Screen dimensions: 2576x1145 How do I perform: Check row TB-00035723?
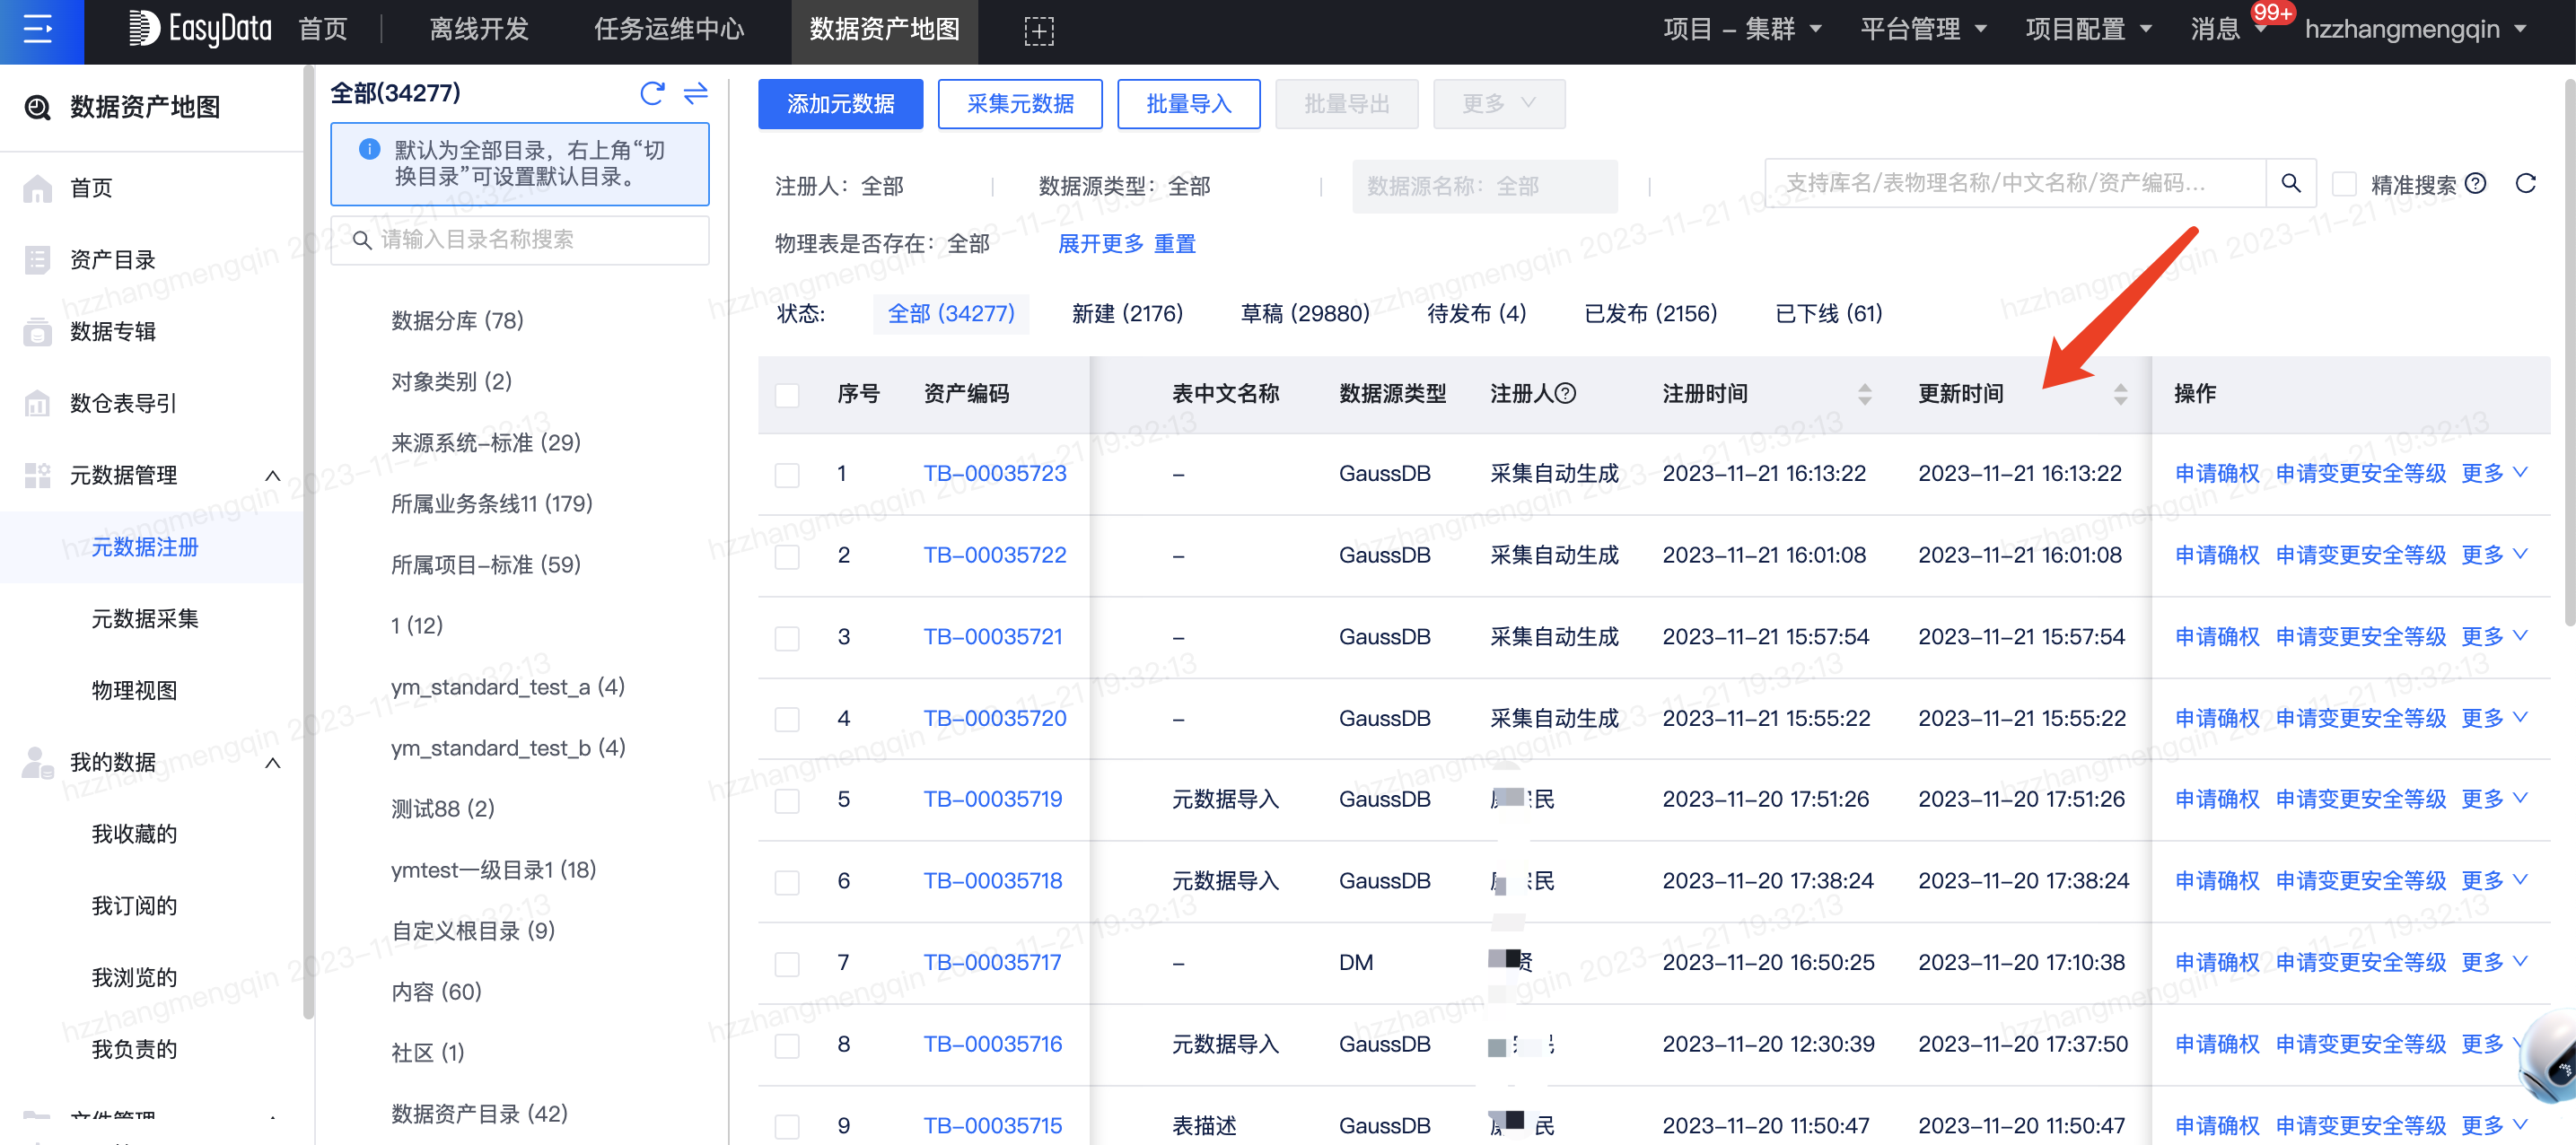click(787, 474)
